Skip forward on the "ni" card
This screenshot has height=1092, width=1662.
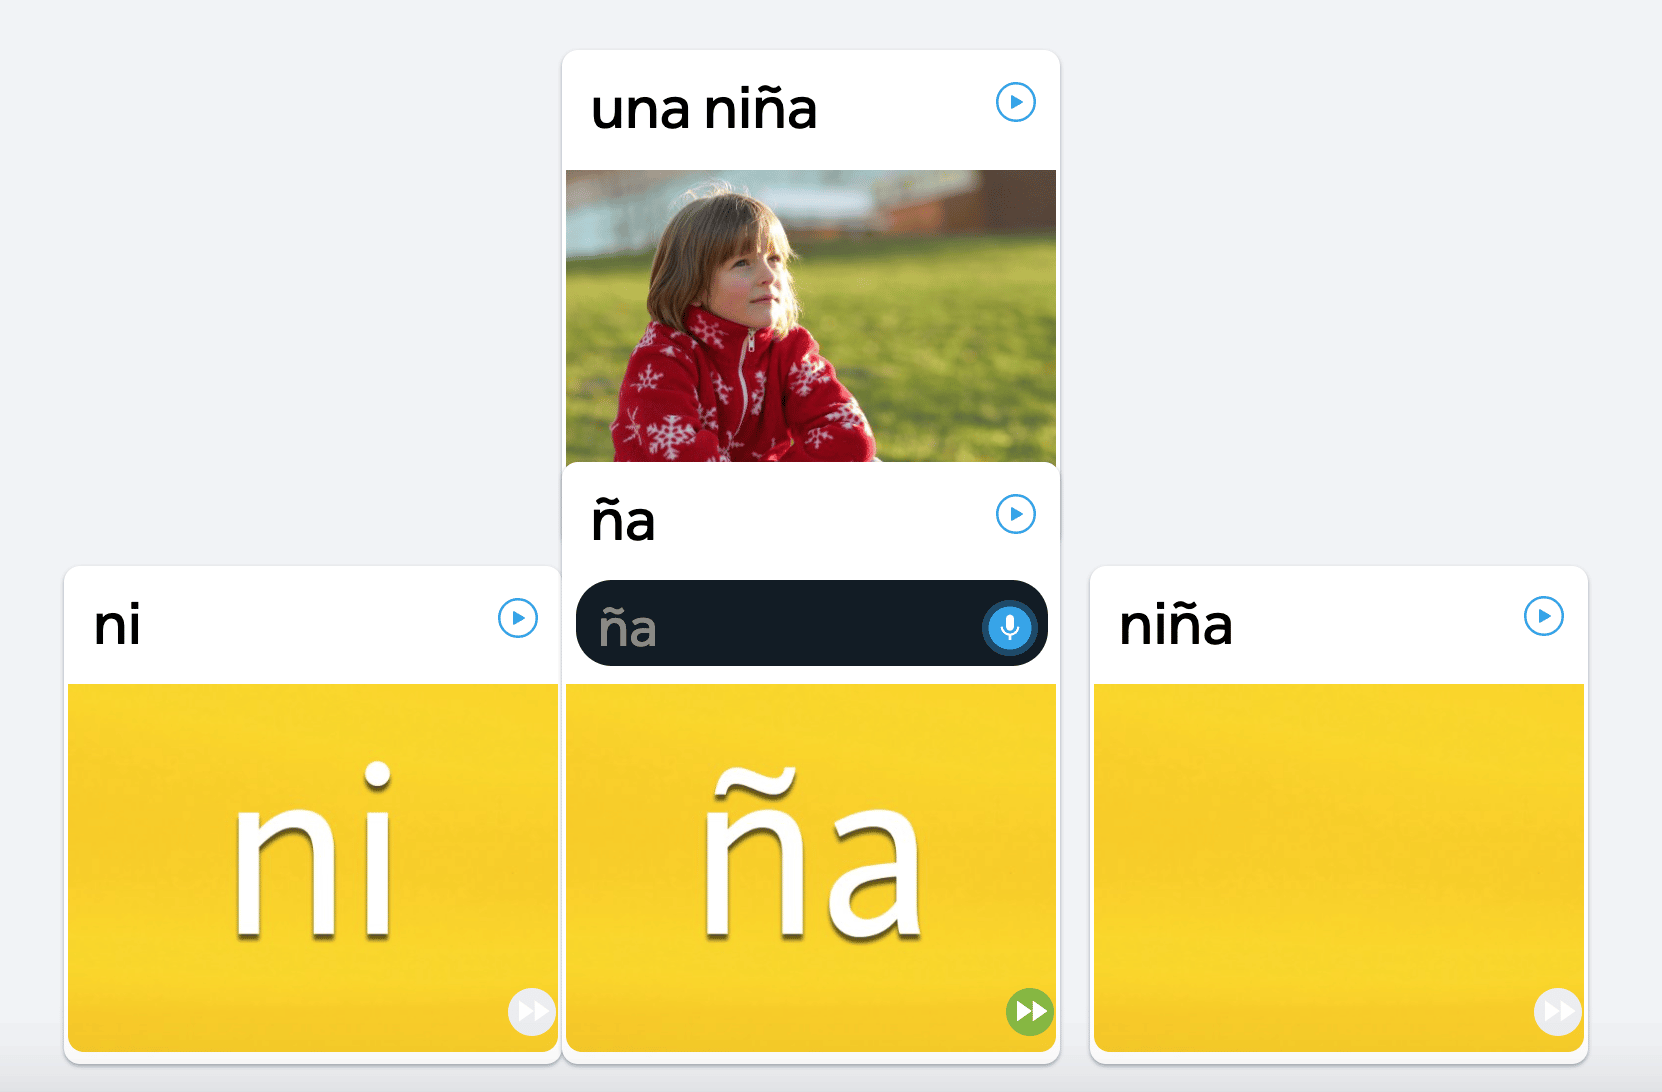[531, 1012]
